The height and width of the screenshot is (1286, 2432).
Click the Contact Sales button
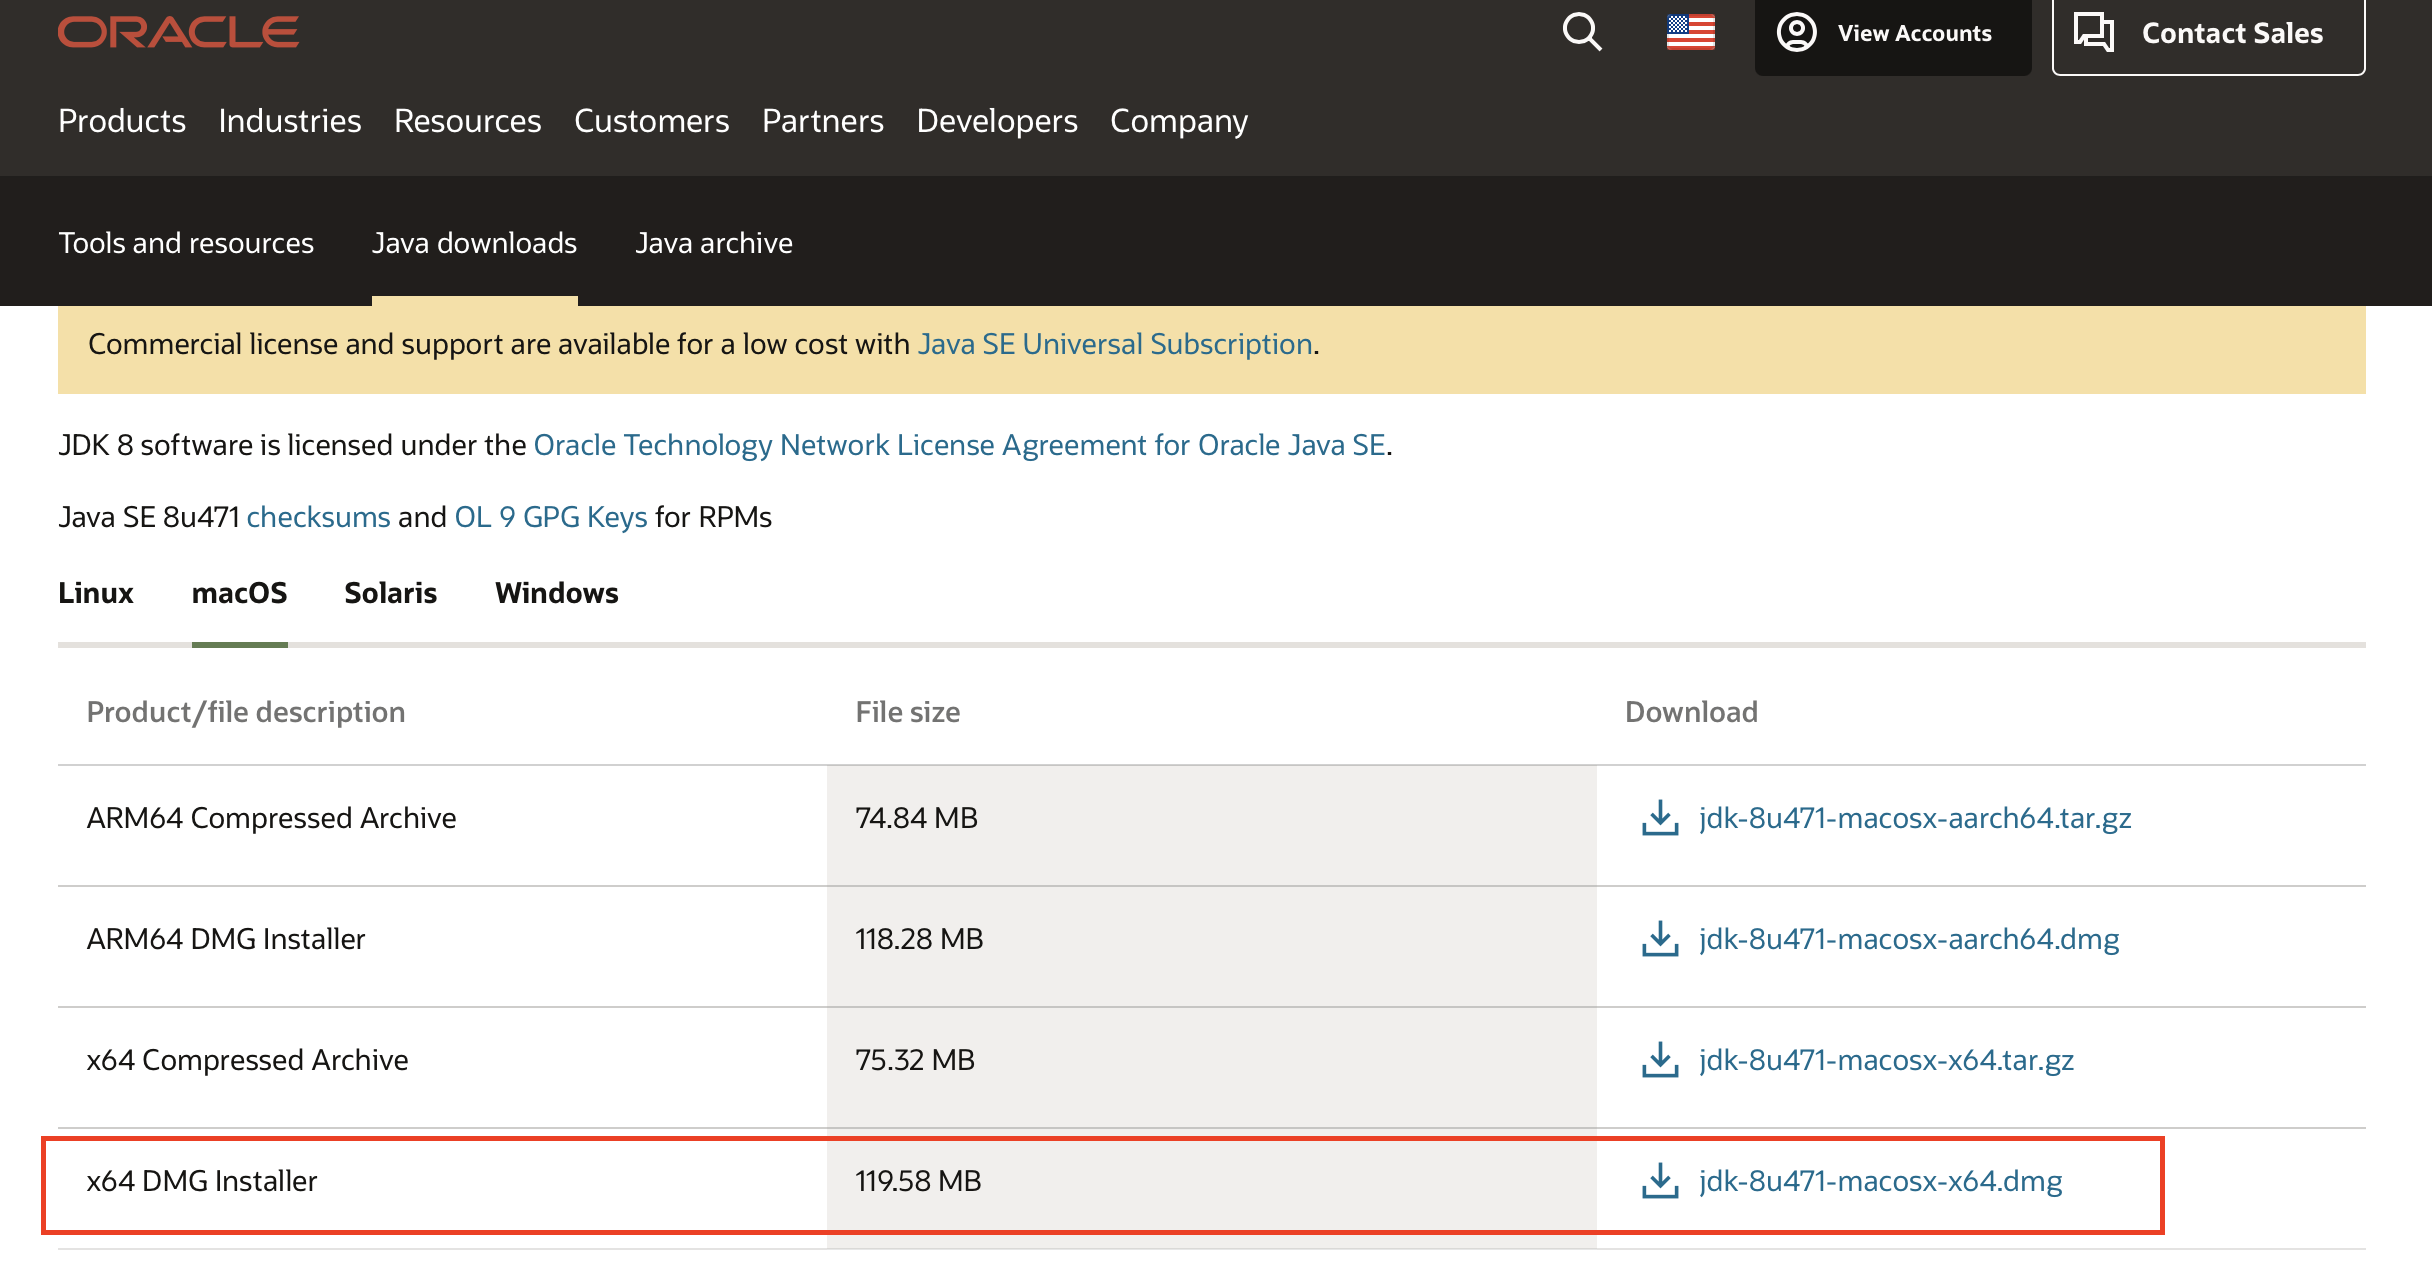pyautogui.click(x=2208, y=34)
